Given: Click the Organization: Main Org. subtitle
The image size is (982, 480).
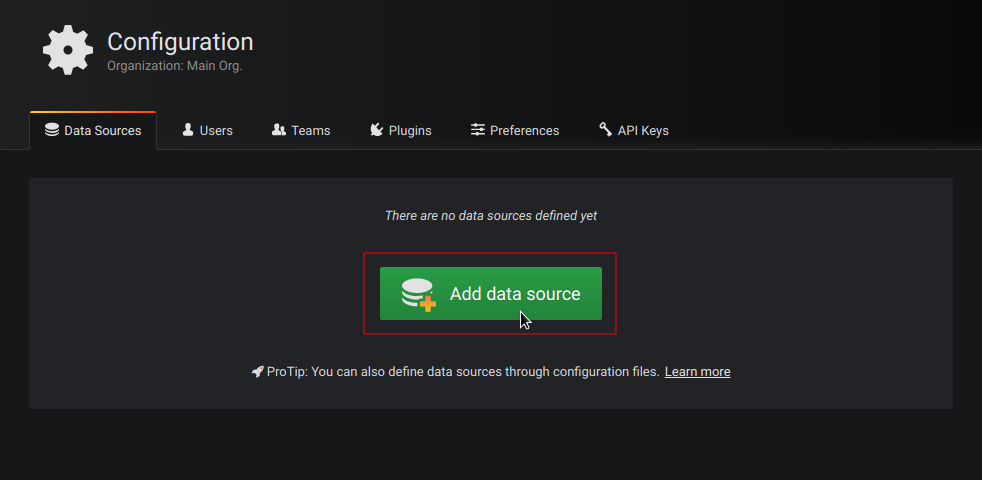Looking at the screenshot, I should [x=175, y=66].
